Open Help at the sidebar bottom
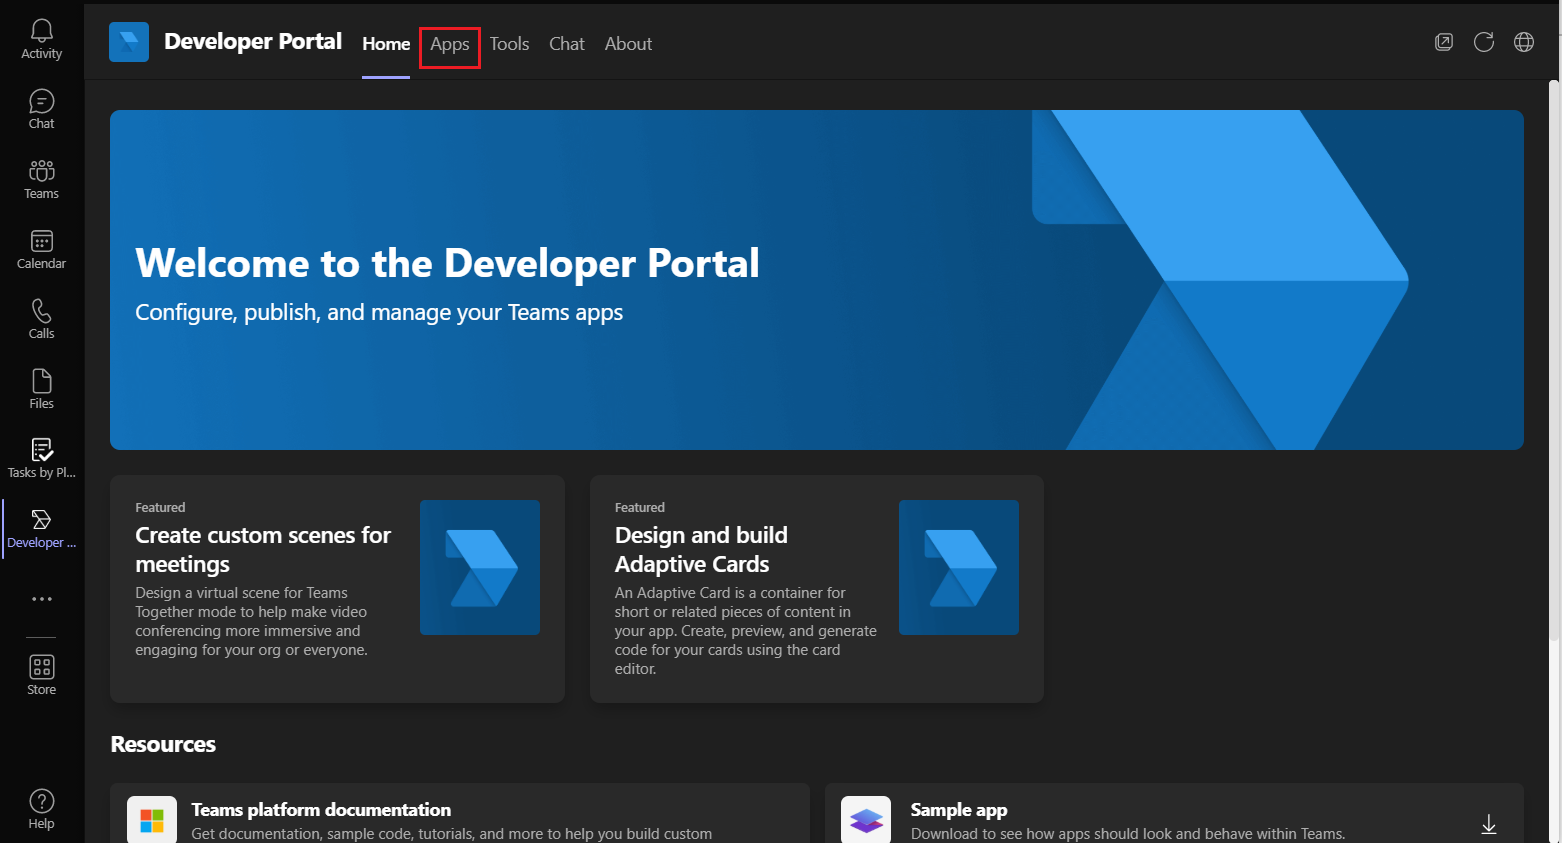This screenshot has width=1562, height=843. [41, 809]
